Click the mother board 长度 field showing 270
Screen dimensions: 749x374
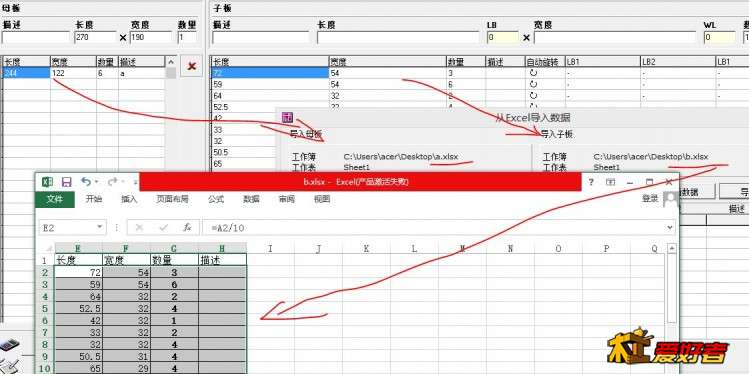point(95,37)
